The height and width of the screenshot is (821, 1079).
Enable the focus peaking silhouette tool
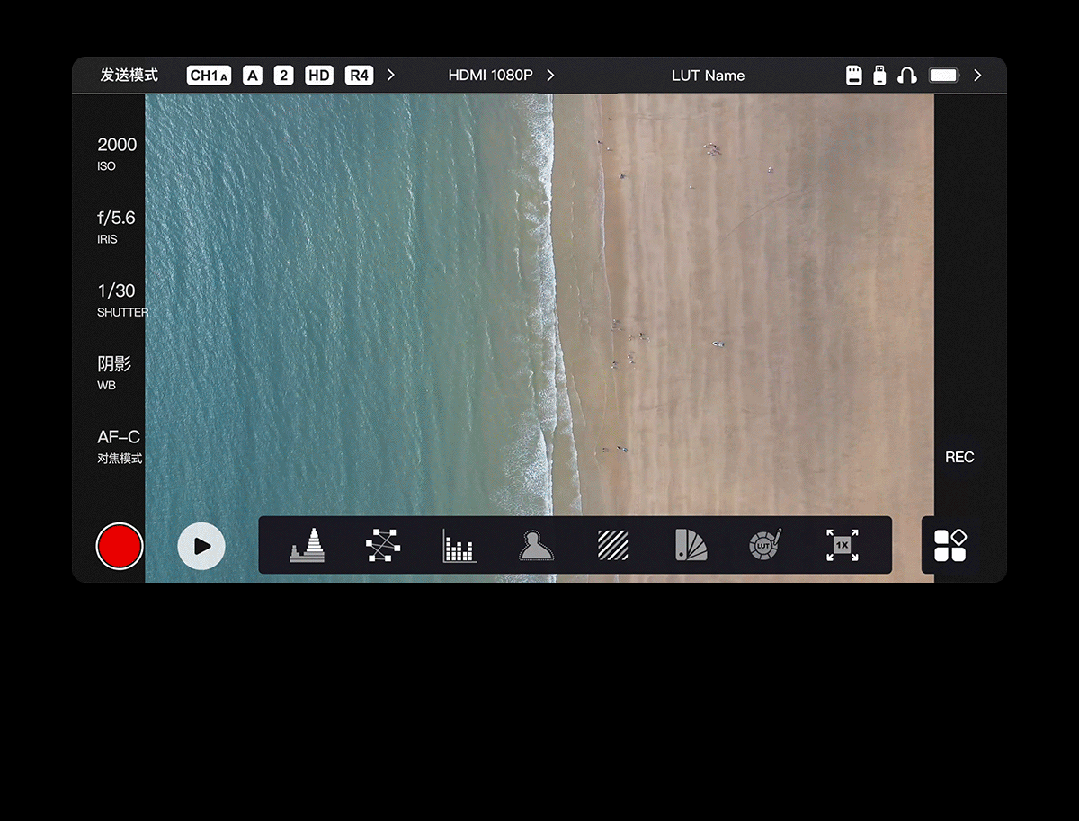coord(536,545)
